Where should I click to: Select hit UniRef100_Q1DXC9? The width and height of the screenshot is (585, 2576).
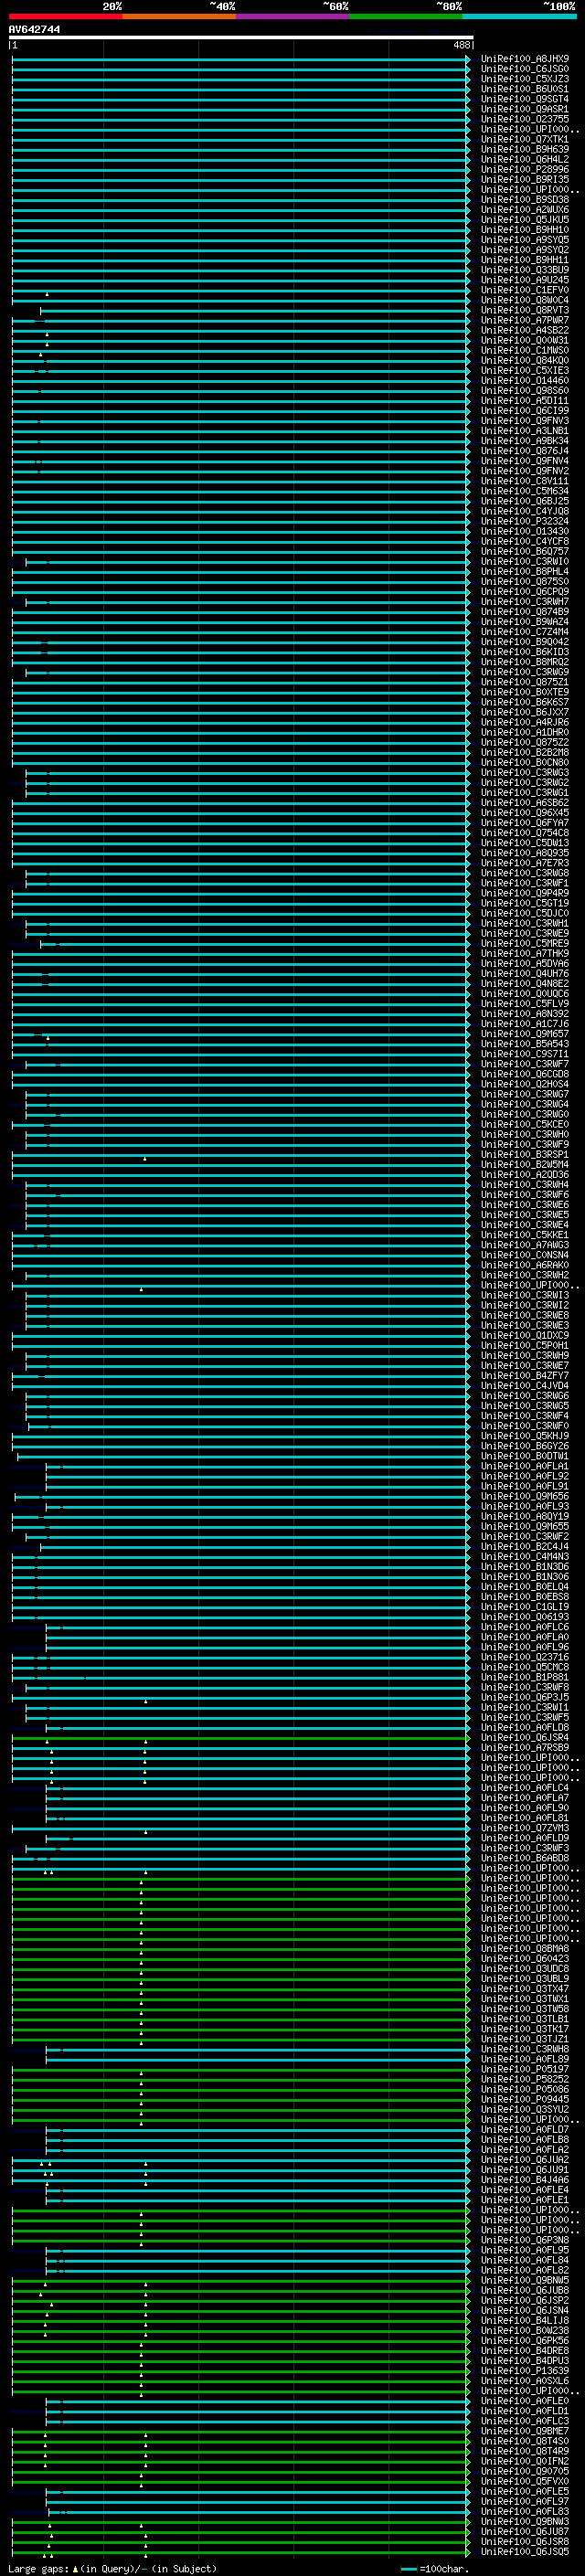525,1335
